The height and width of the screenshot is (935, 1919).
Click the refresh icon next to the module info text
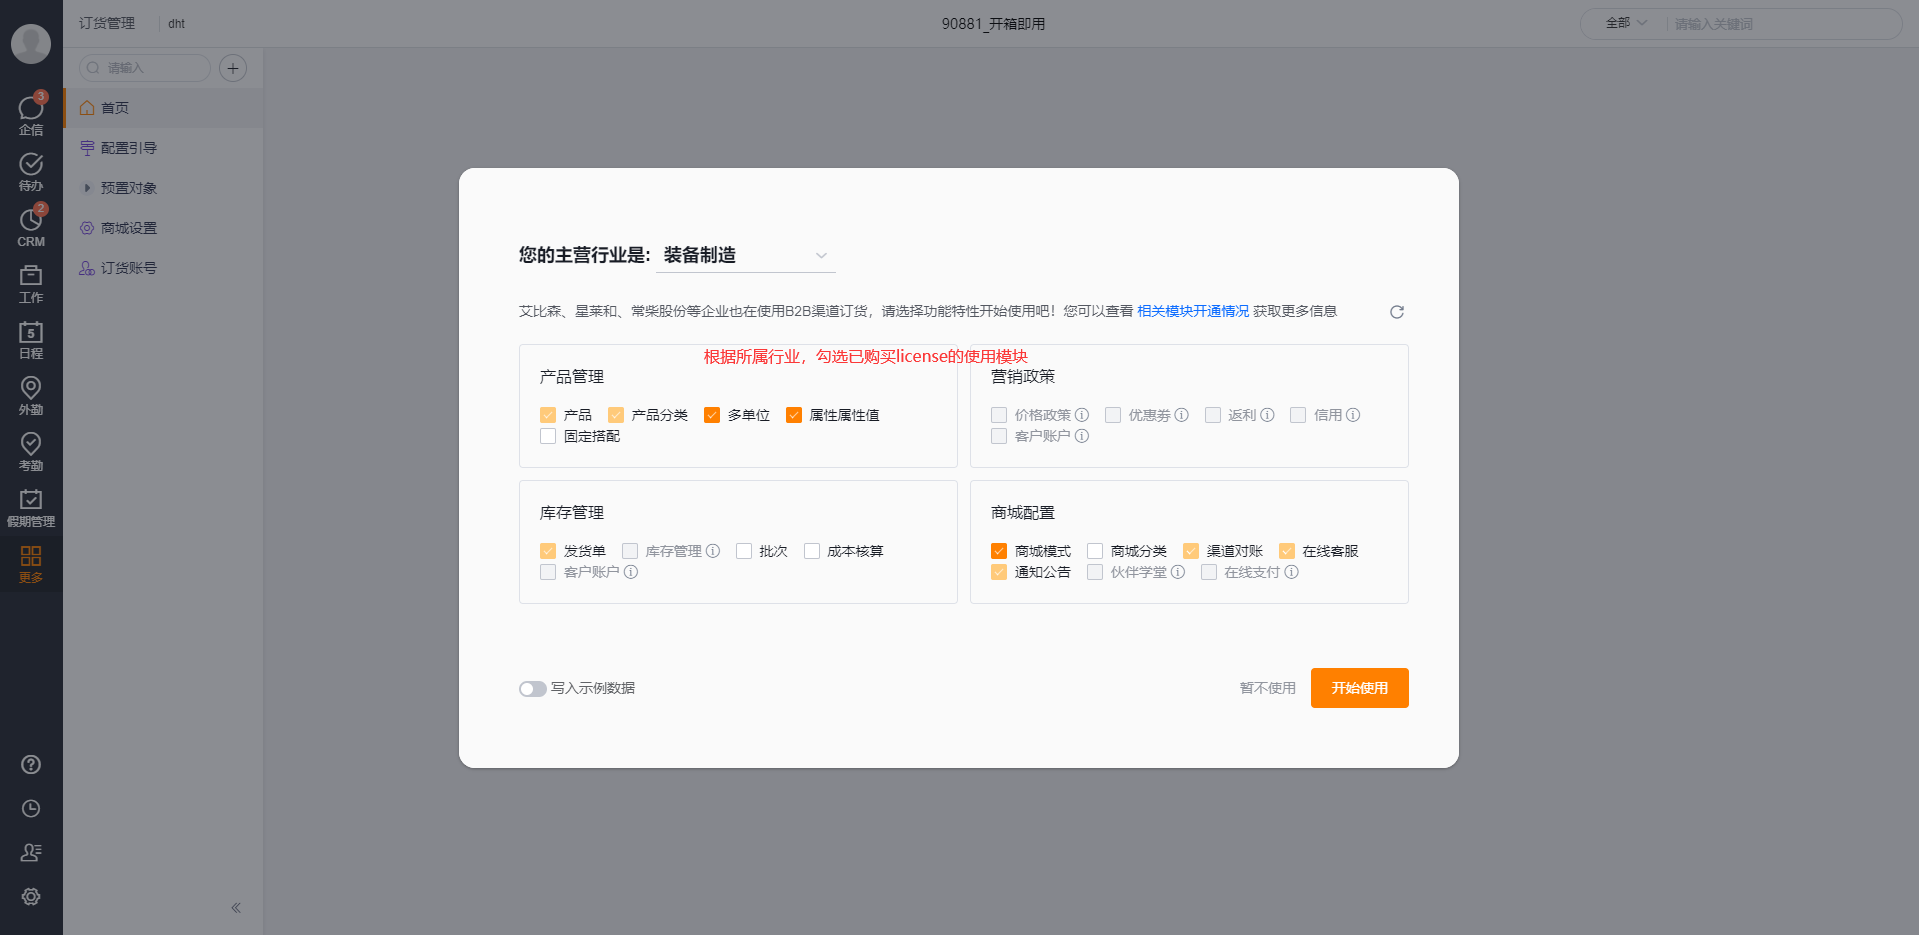click(1396, 311)
